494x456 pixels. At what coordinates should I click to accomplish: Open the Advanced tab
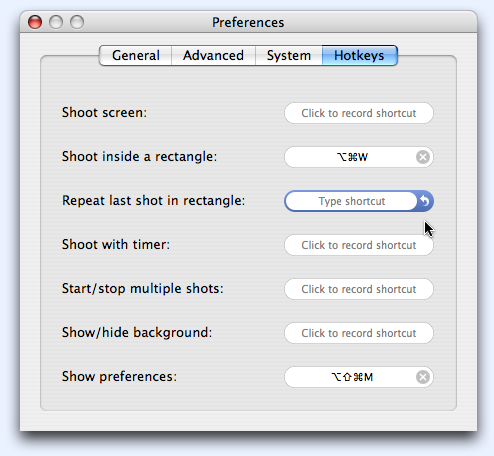click(213, 55)
